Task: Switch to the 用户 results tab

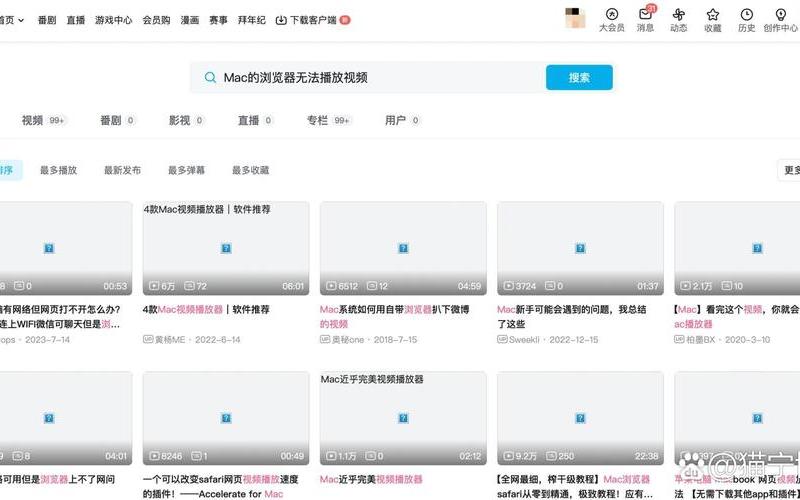Action: pos(402,120)
